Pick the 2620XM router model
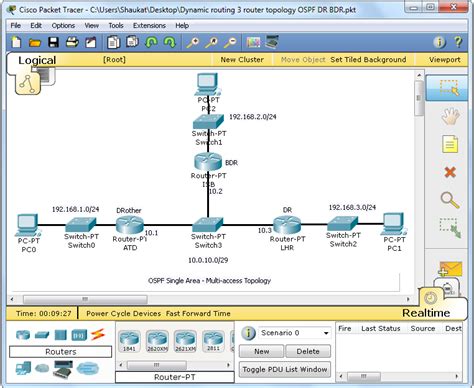 pyautogui.click(x=157, y=341)
